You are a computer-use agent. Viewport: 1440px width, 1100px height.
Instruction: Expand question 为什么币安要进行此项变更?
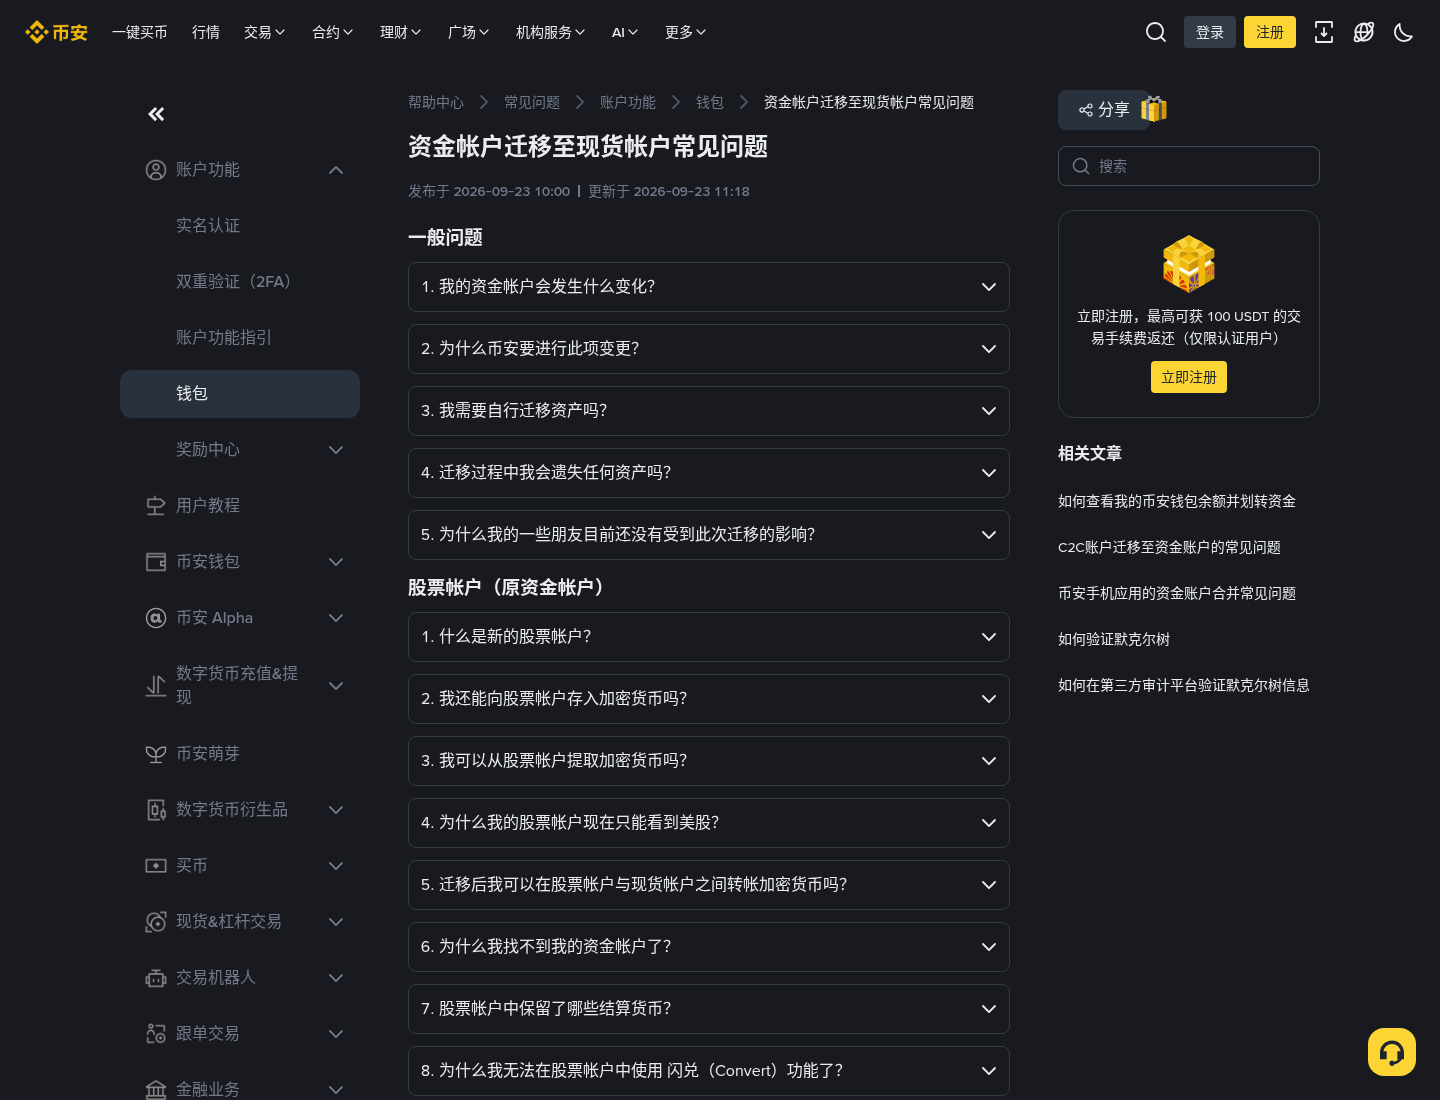click(x=709, y=349)
